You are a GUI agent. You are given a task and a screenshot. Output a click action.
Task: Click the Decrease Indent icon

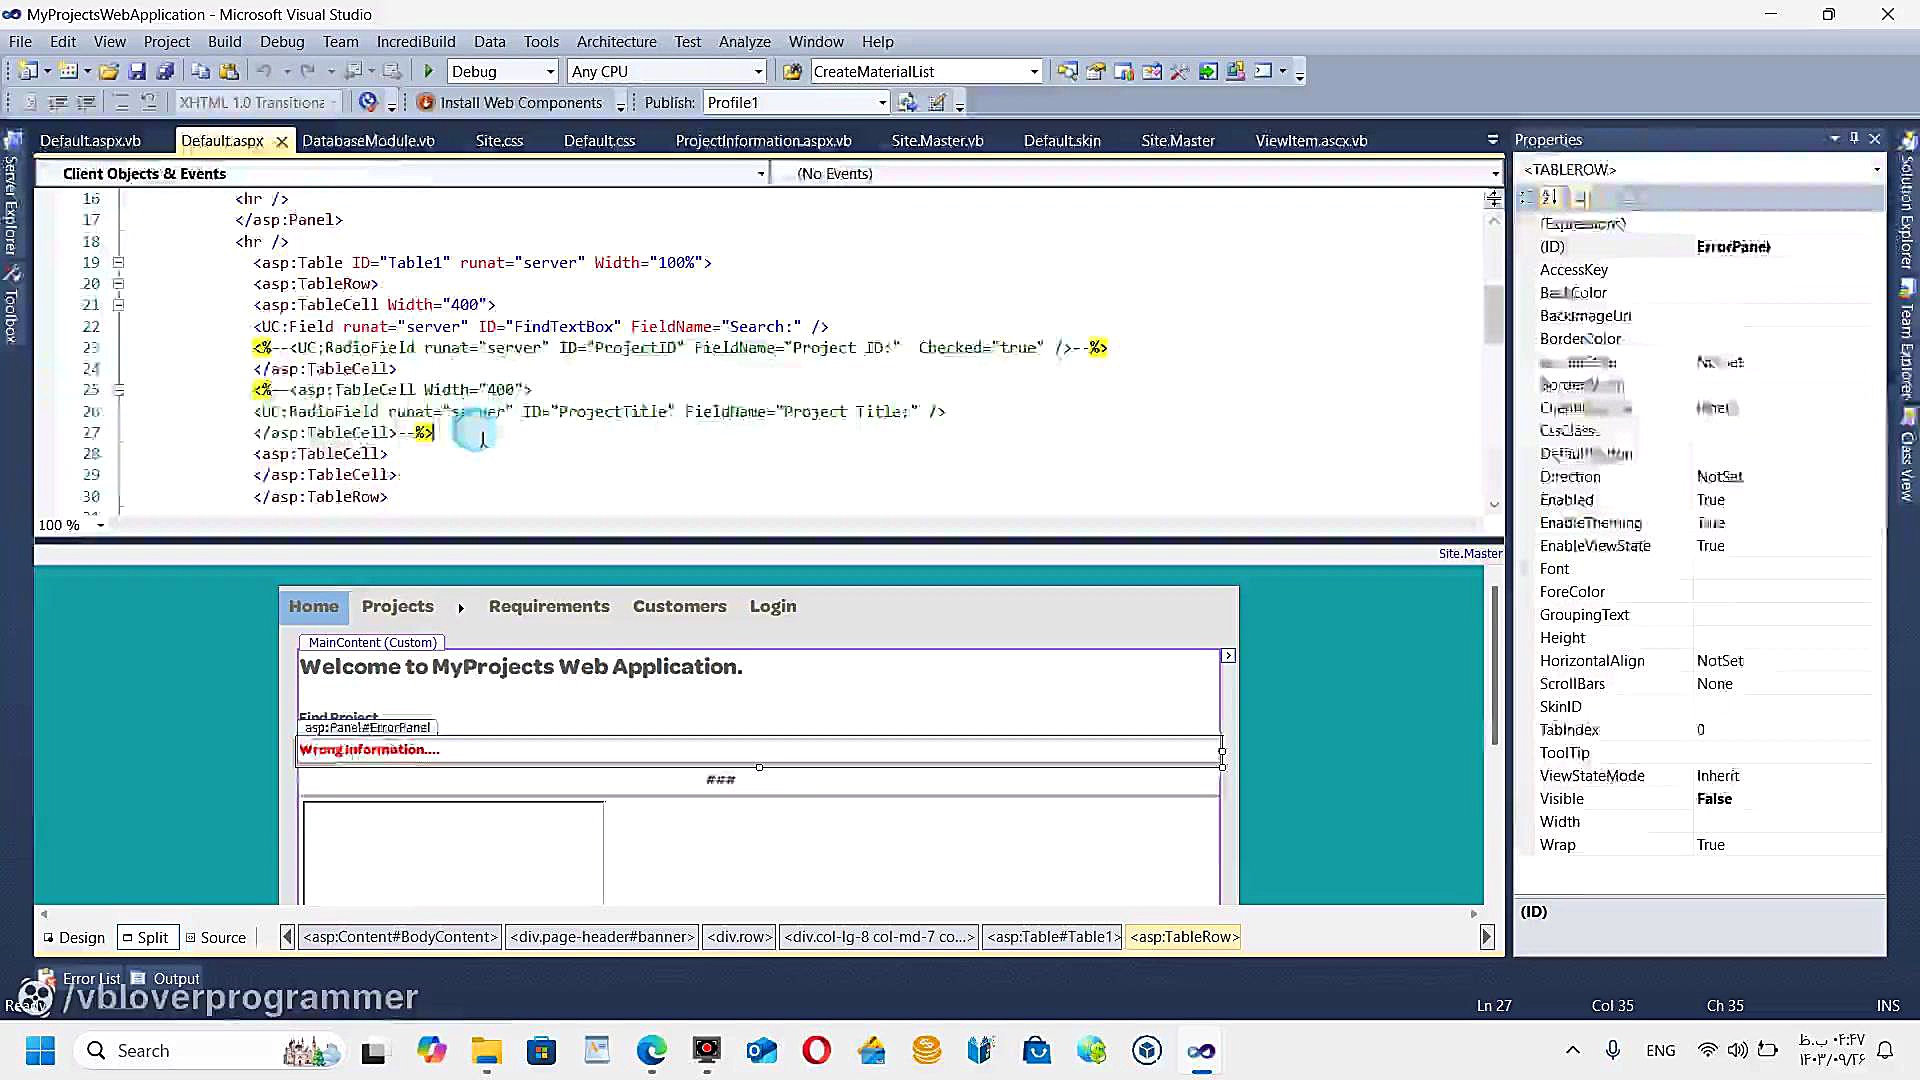(58, 102)
